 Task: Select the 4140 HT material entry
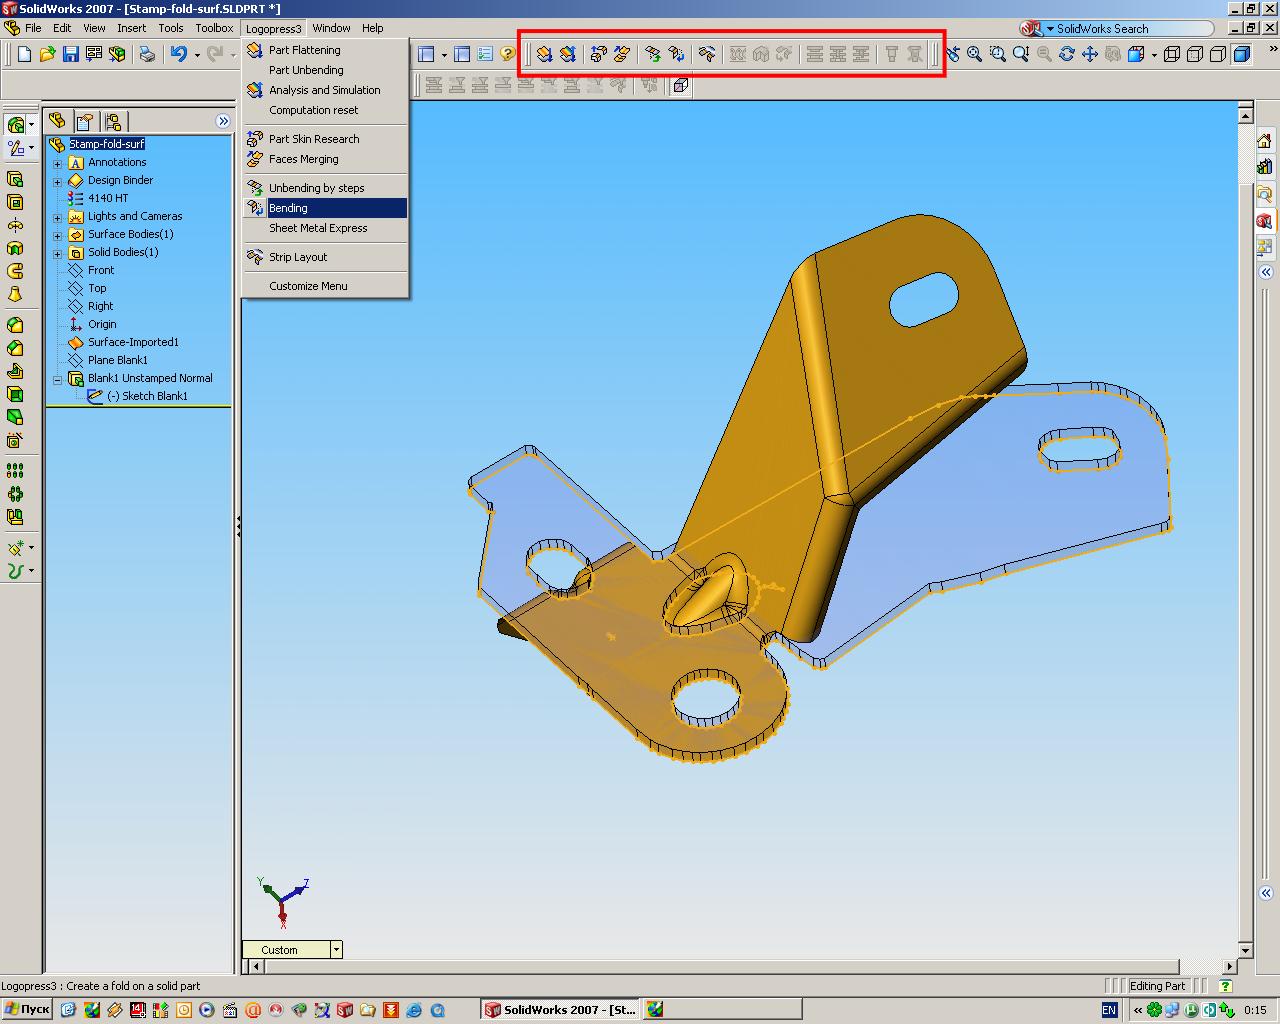(108, 198)
